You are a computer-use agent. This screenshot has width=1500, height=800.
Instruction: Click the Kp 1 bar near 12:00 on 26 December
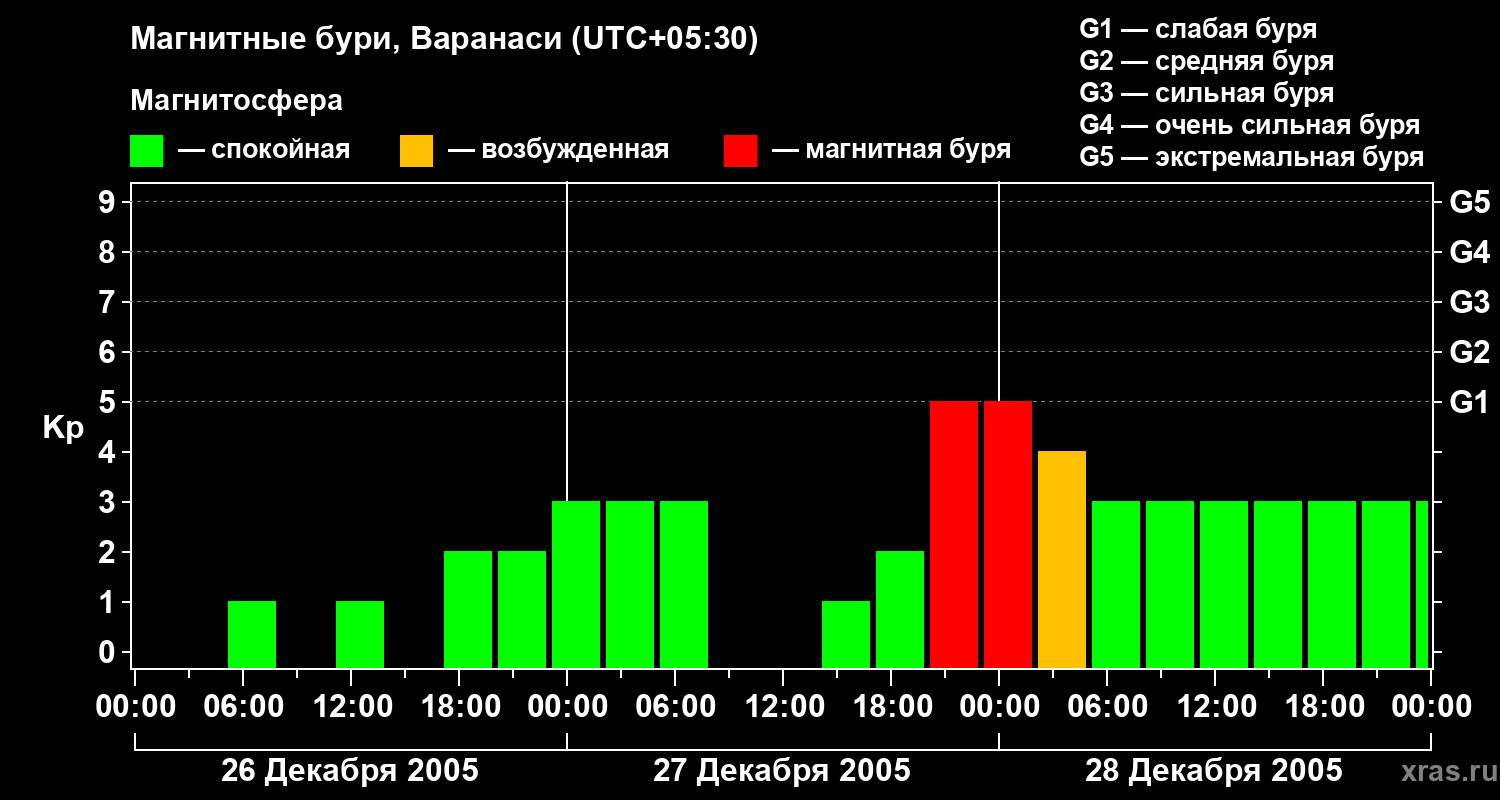coord(360,634)
